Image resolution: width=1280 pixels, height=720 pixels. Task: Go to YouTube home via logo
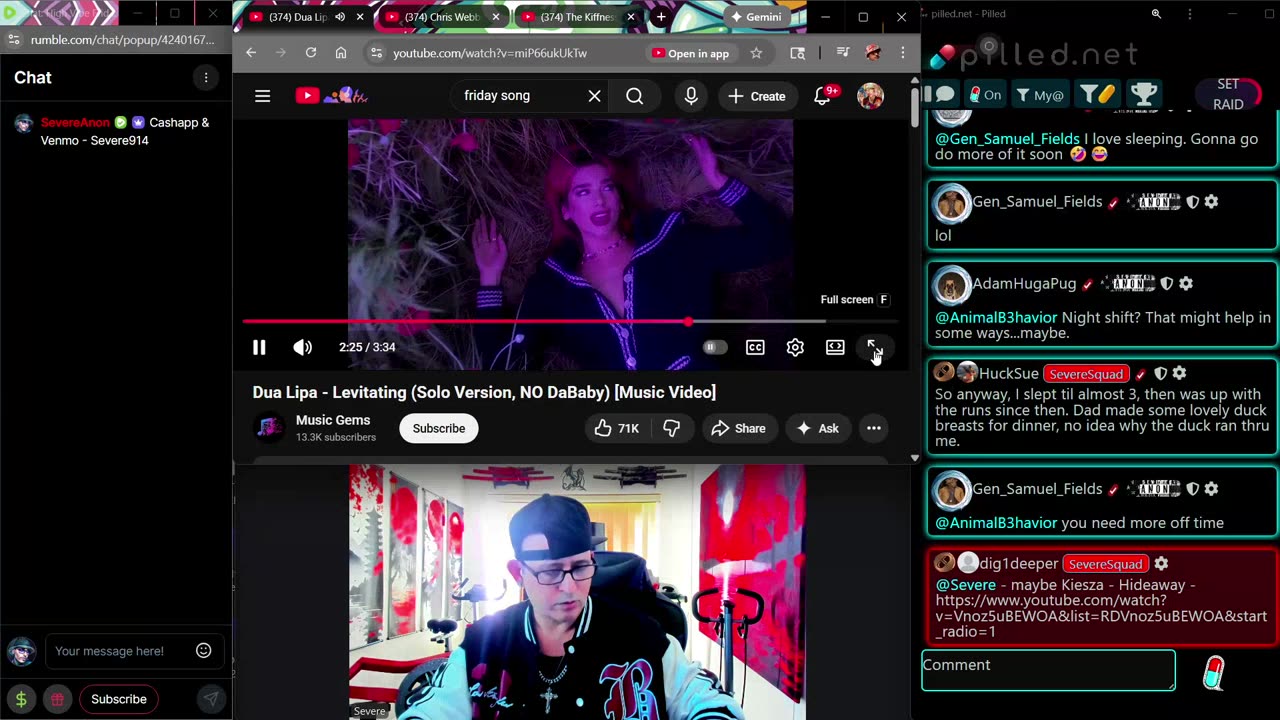coord(332,96)
